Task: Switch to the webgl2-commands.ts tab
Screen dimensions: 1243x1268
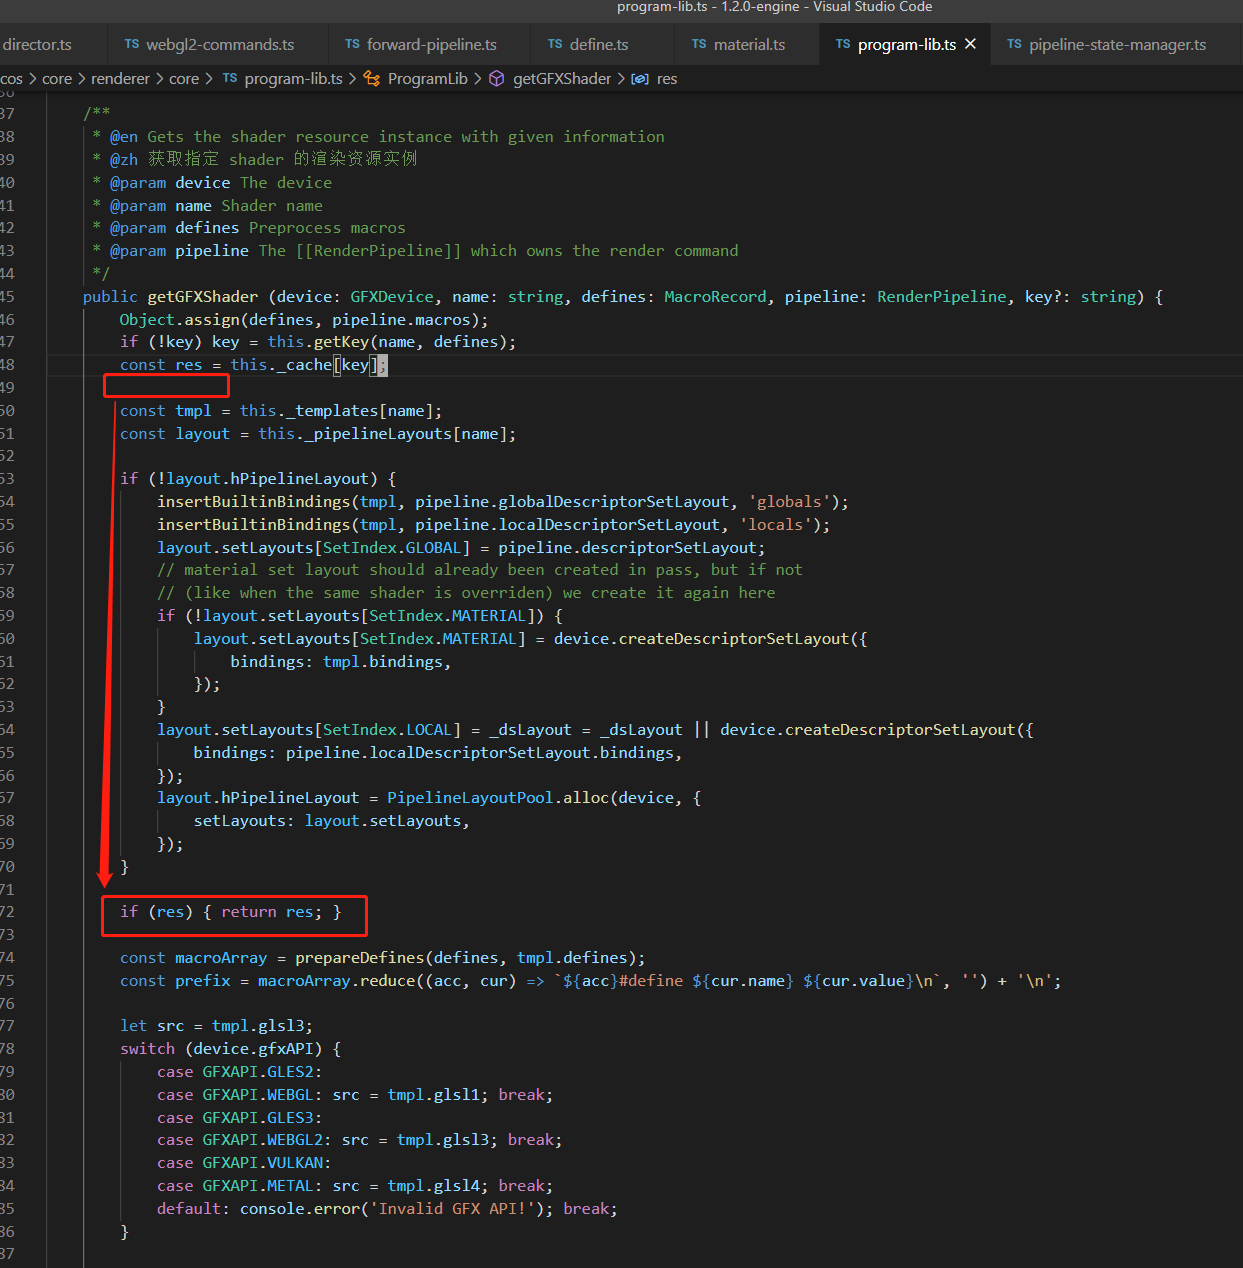Action: coord(220,45)
